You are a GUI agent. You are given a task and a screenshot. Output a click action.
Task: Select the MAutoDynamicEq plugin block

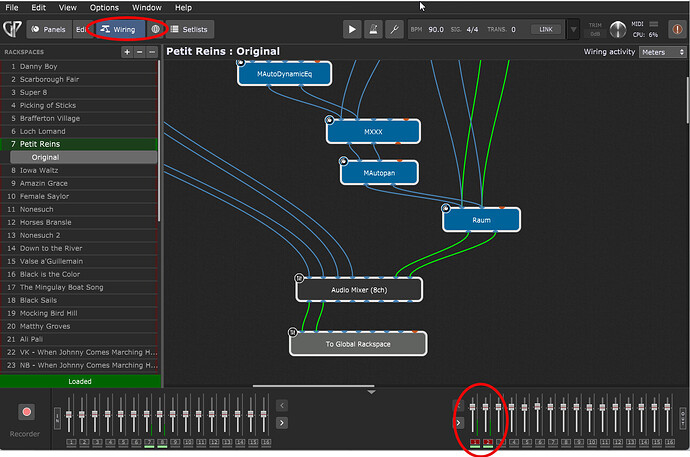[284, 73]
